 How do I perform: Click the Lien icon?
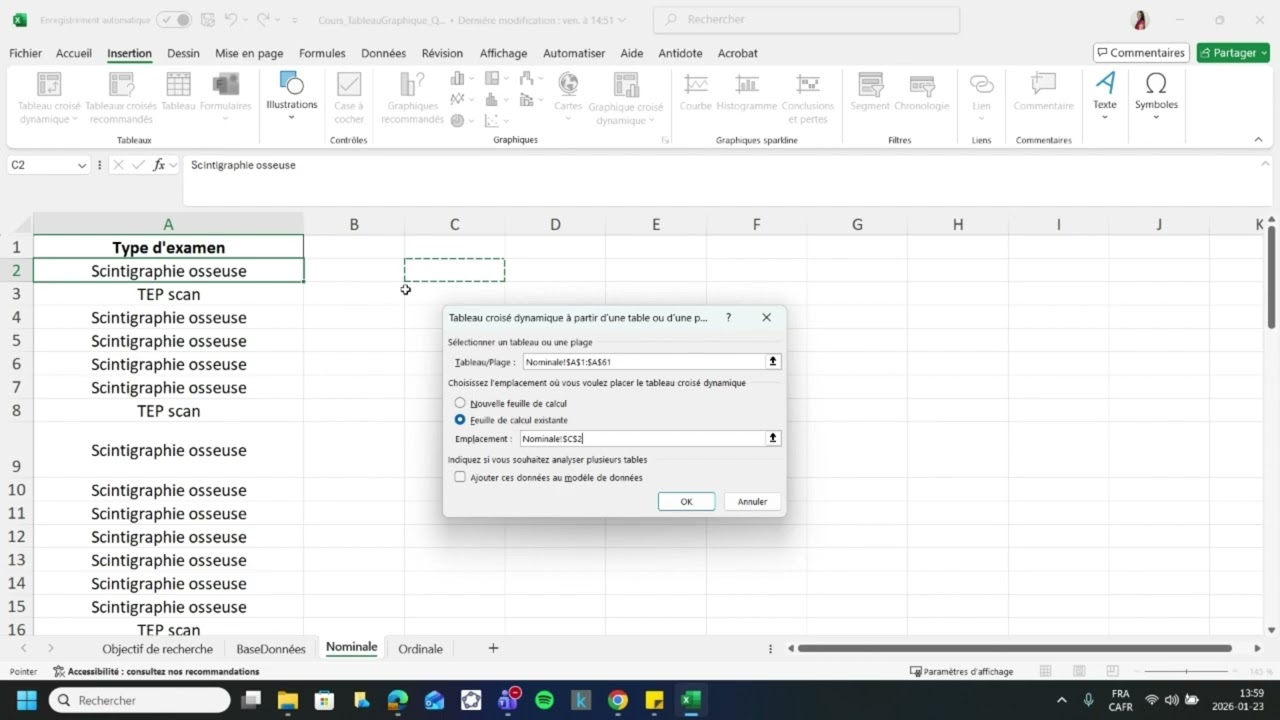(982, 84)
